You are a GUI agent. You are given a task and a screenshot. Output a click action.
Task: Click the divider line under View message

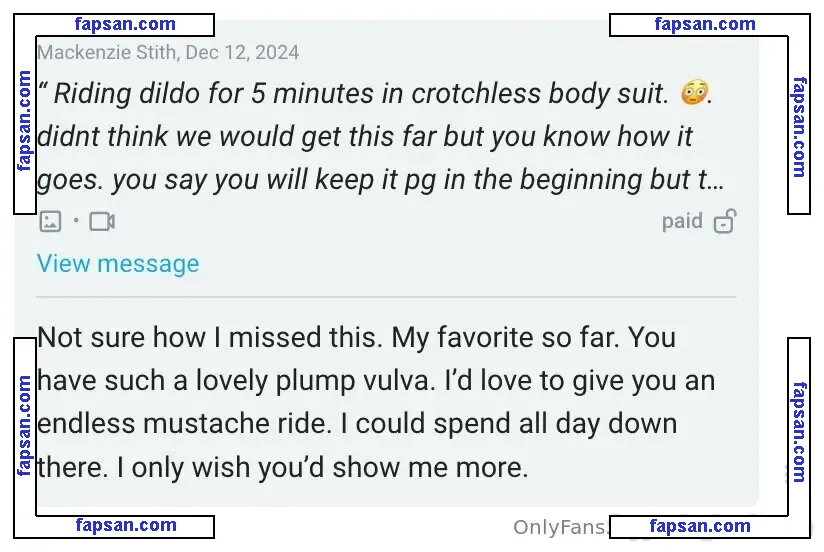[386, 297]
